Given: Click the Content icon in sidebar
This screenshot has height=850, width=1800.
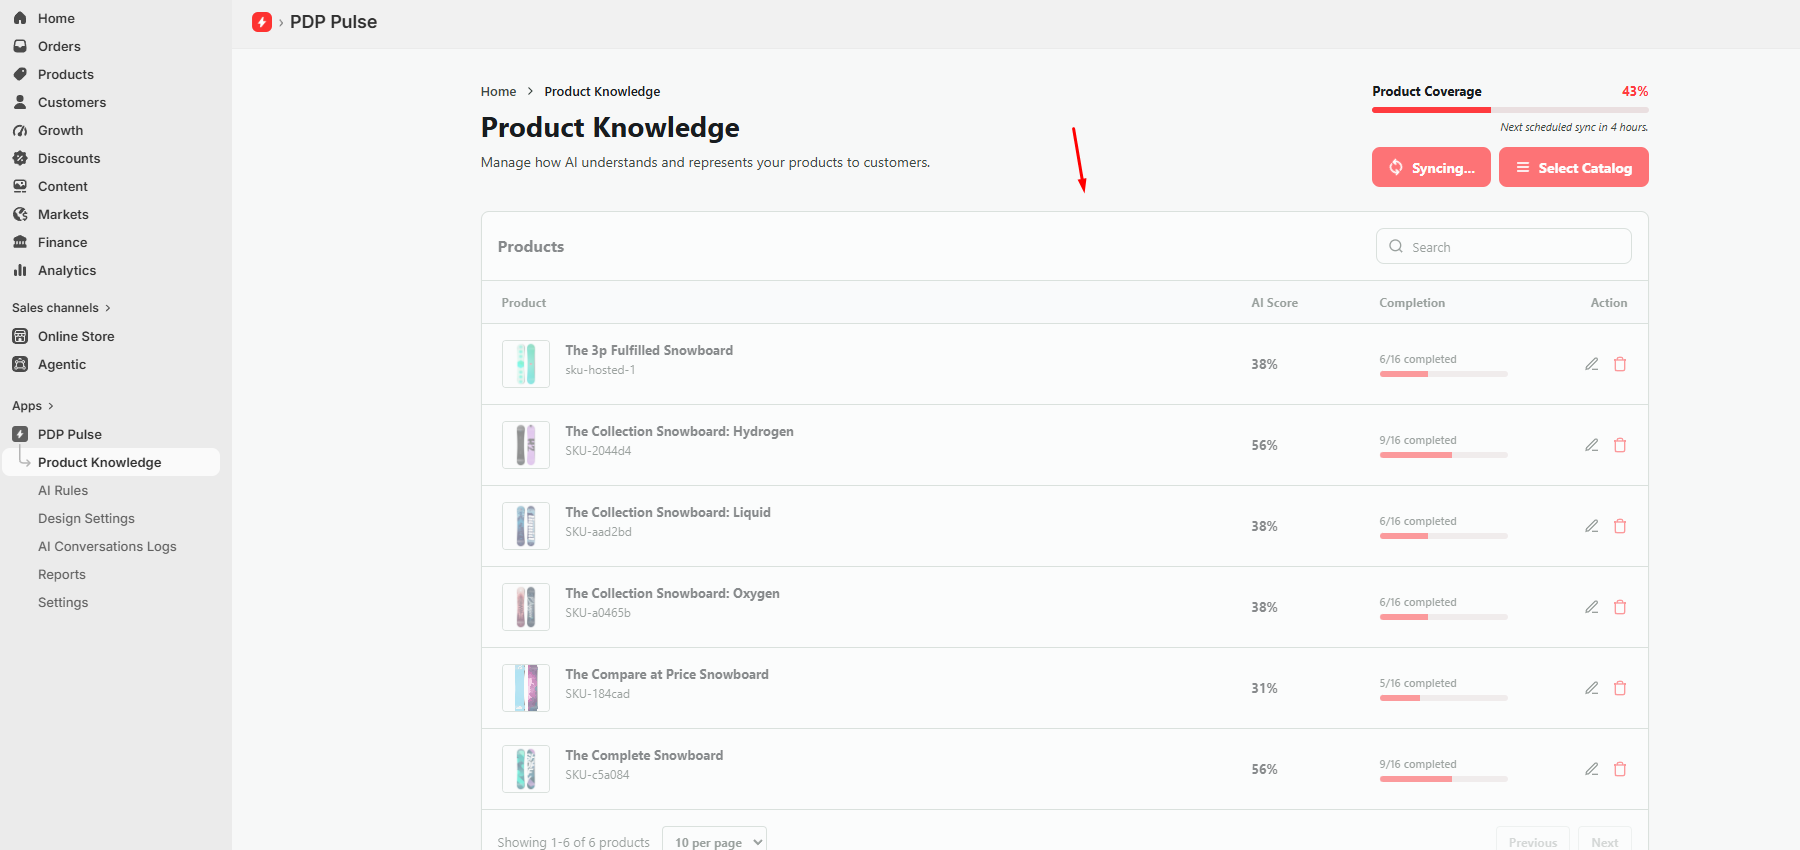Looking at the screenshot, I should point(20,186).
